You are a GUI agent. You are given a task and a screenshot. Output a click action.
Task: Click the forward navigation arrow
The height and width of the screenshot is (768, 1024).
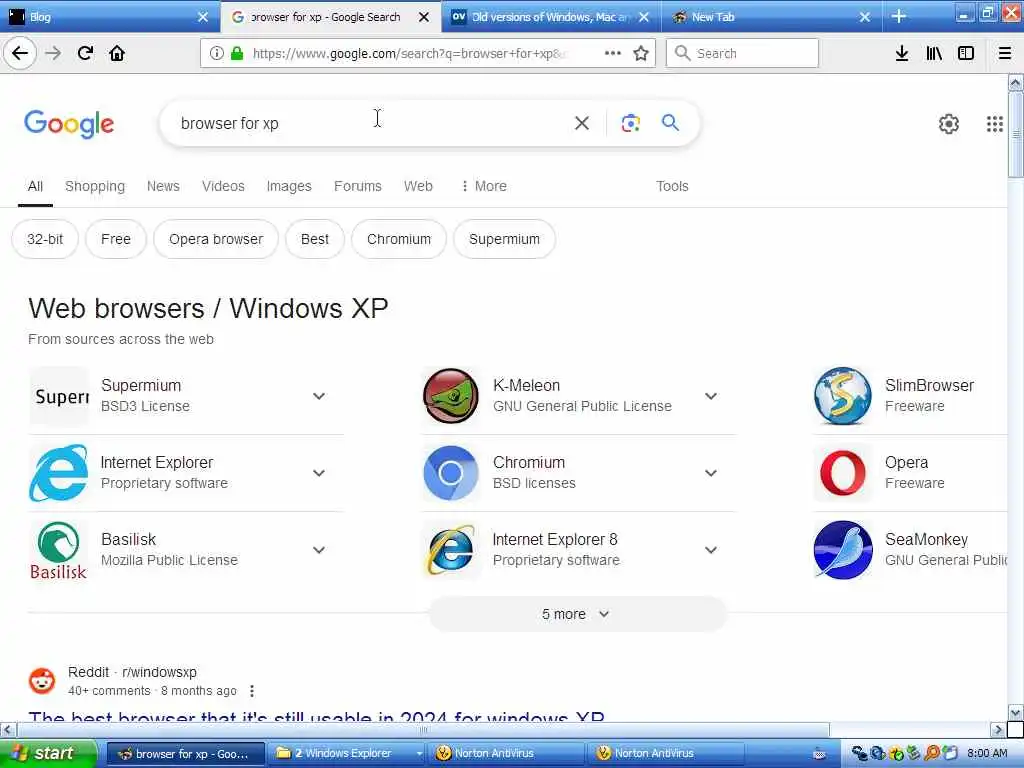point(54,53)
